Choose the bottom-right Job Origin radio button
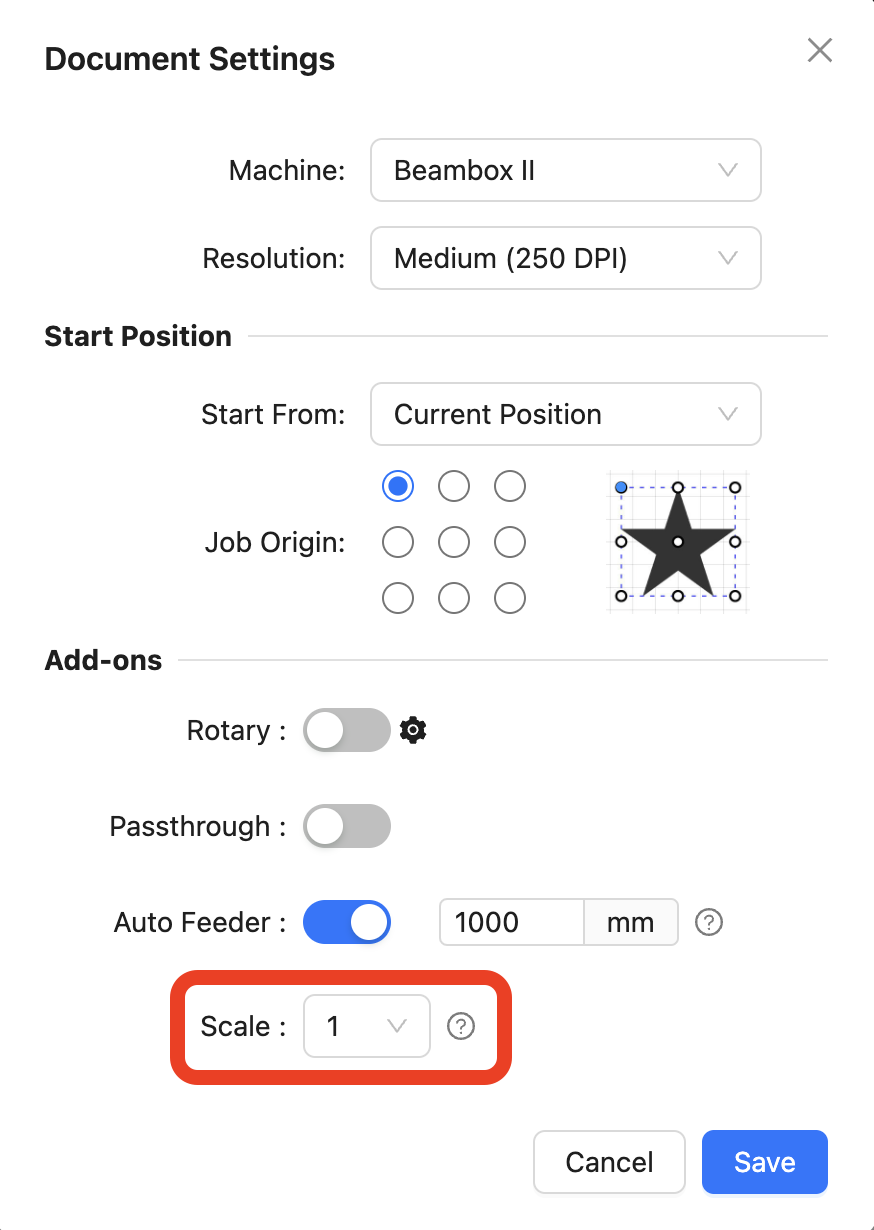 click(x=510, y=598)
